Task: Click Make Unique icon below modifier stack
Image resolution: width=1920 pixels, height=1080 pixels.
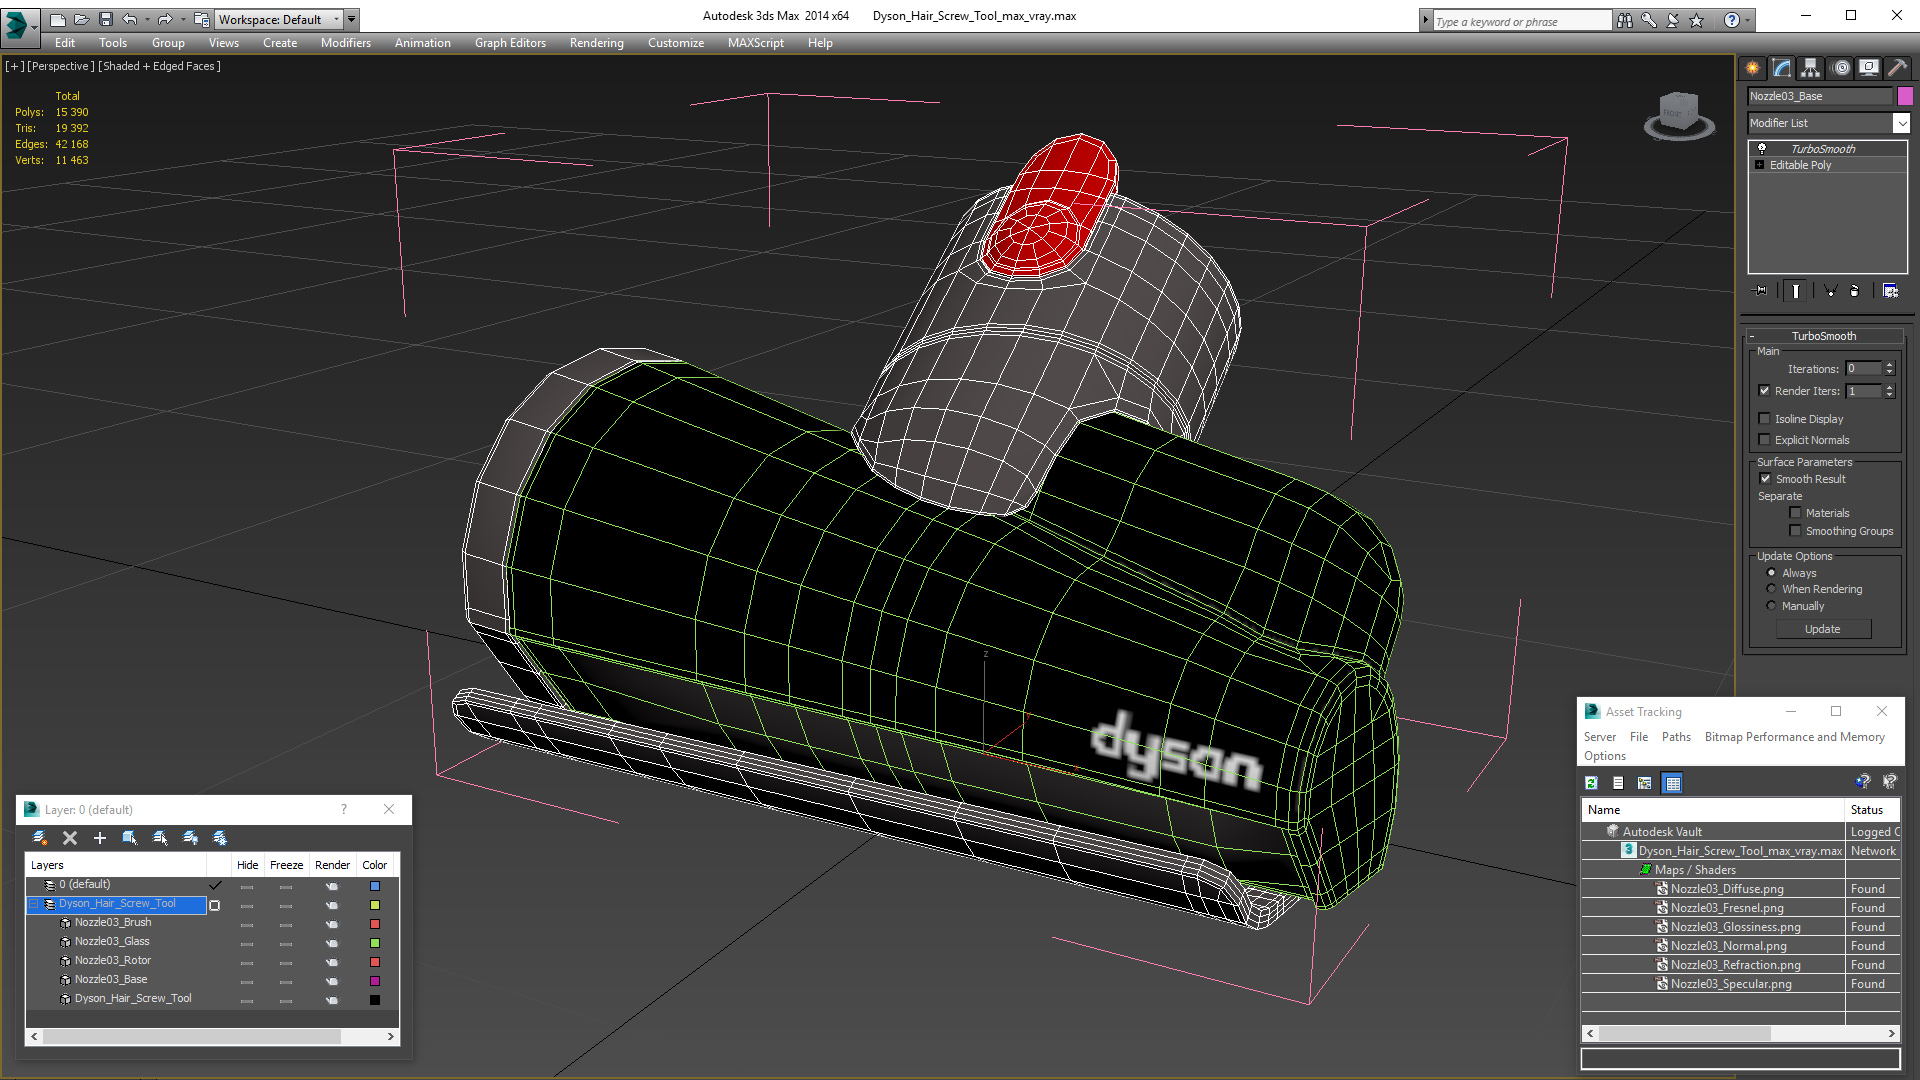Action: tap(1830, 291)
